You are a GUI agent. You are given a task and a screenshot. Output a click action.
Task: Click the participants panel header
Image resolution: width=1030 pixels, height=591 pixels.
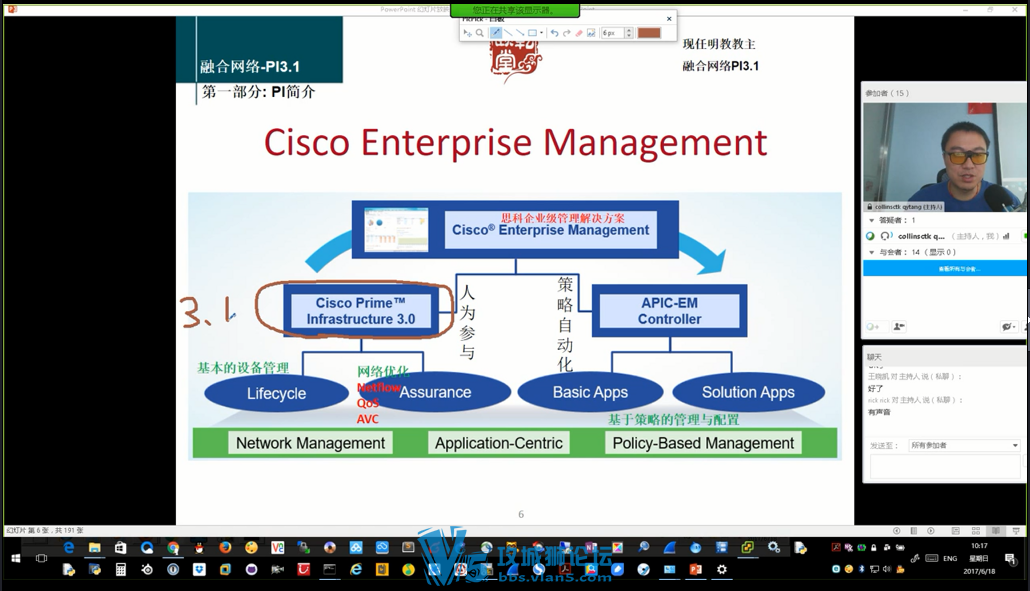(x=944, y=93)
